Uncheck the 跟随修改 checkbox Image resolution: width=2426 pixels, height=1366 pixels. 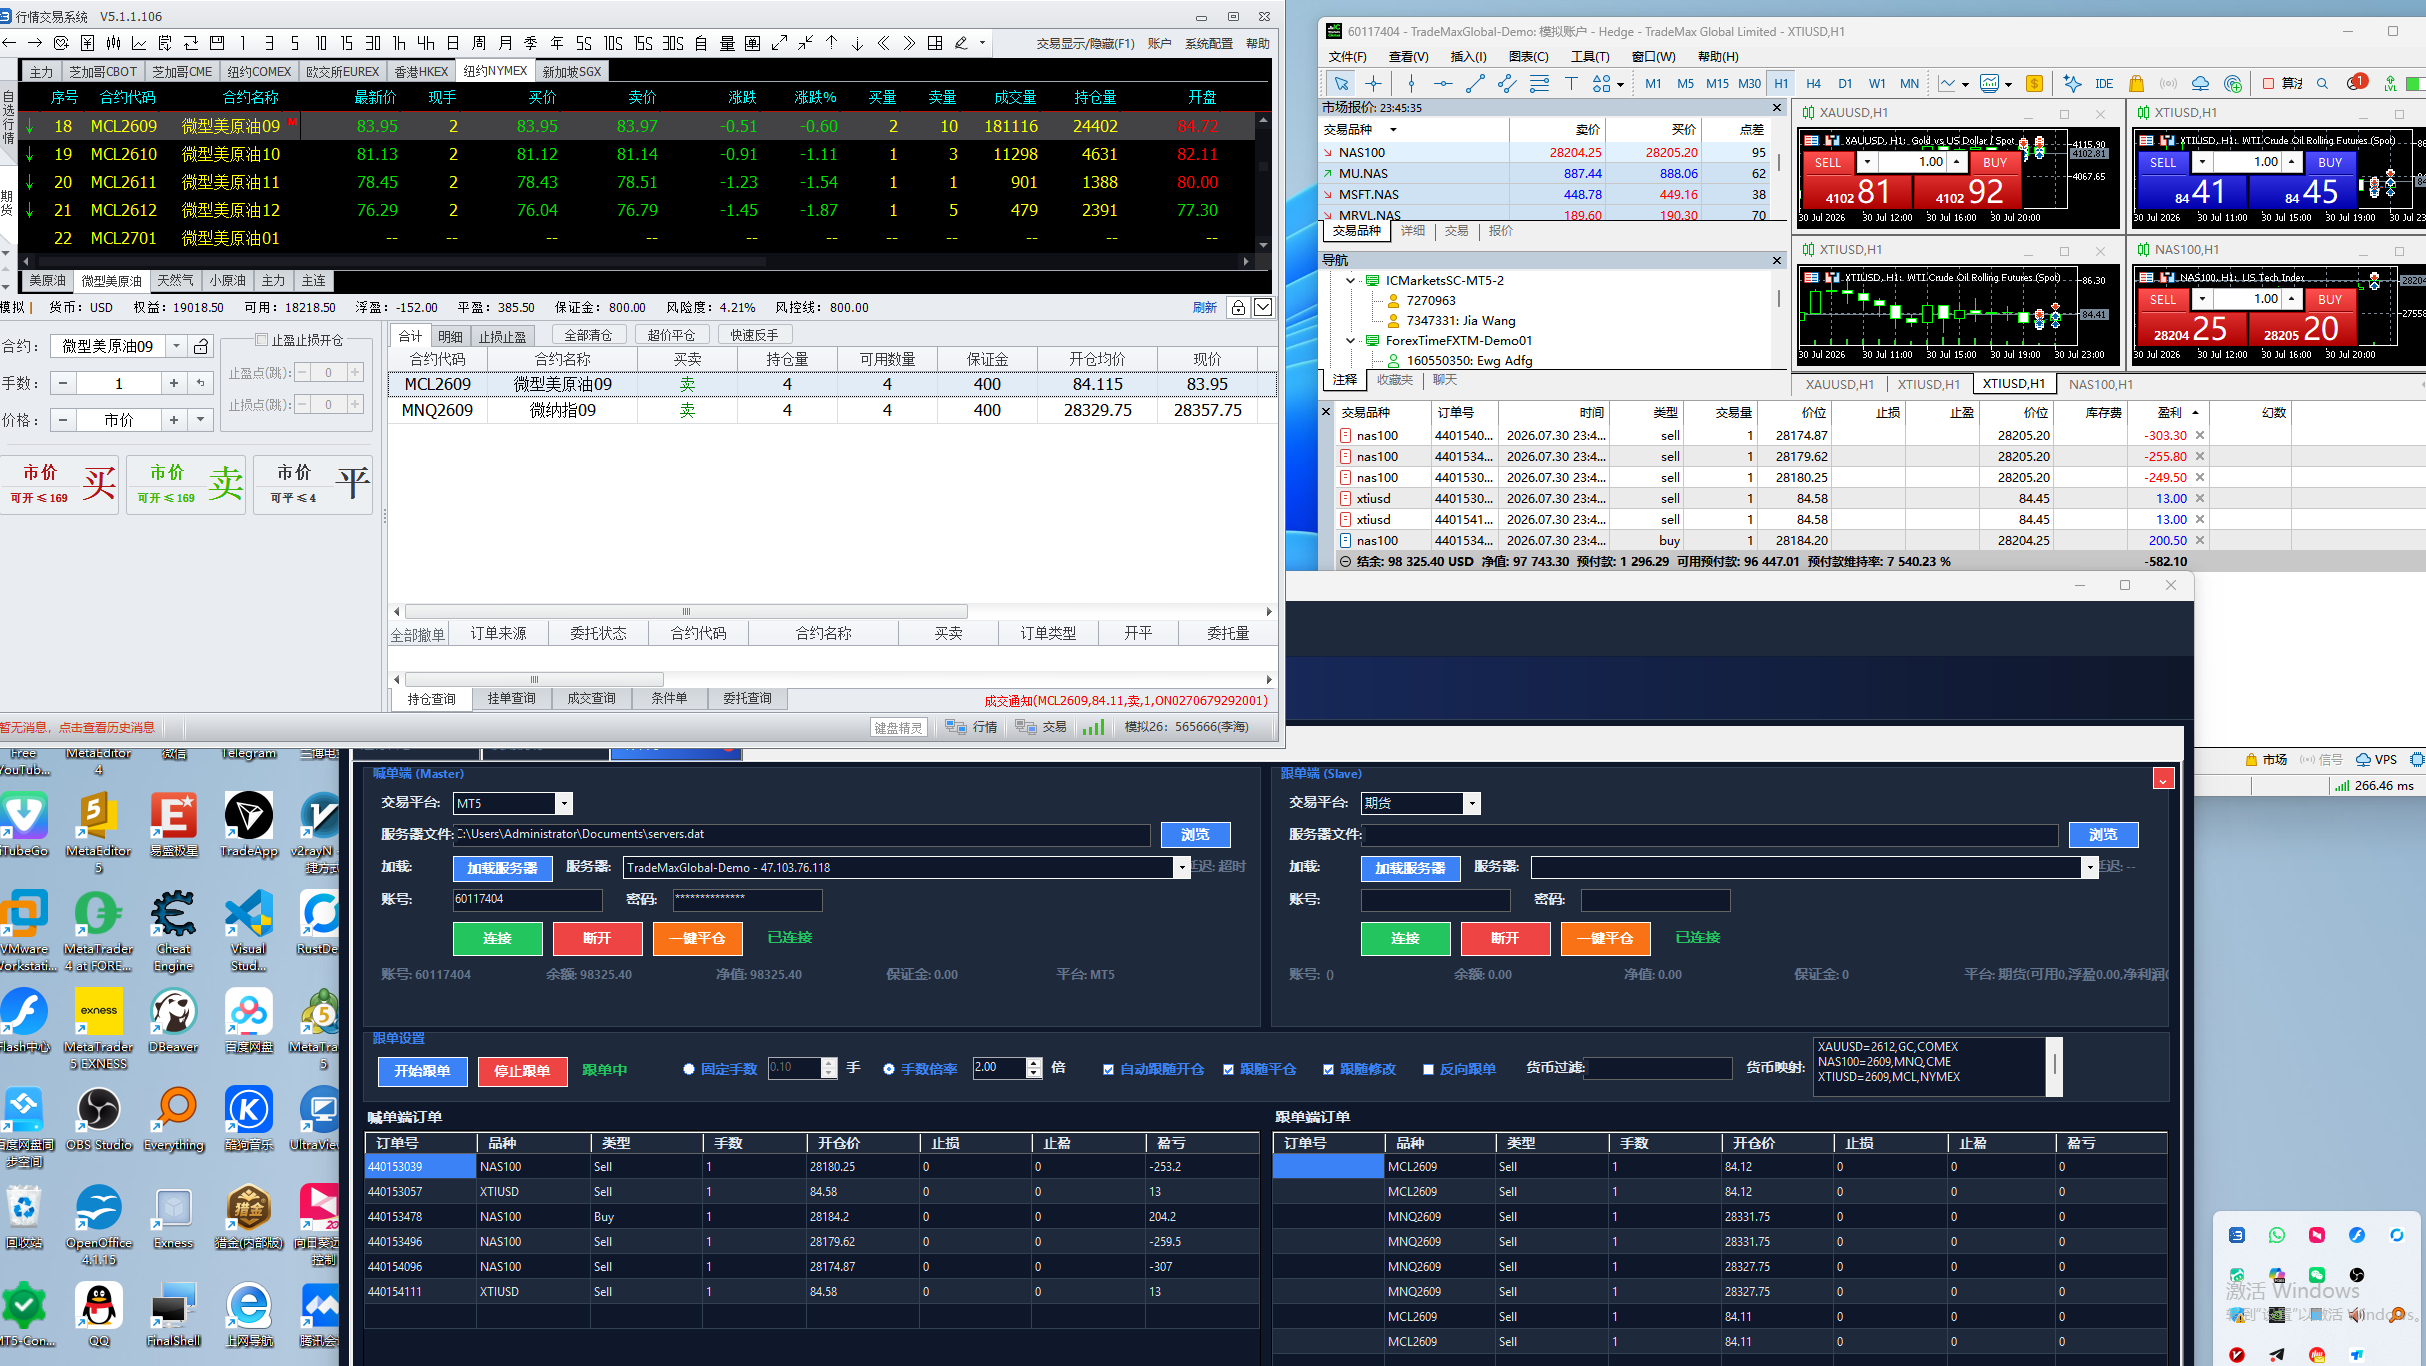[1328, 1069]
